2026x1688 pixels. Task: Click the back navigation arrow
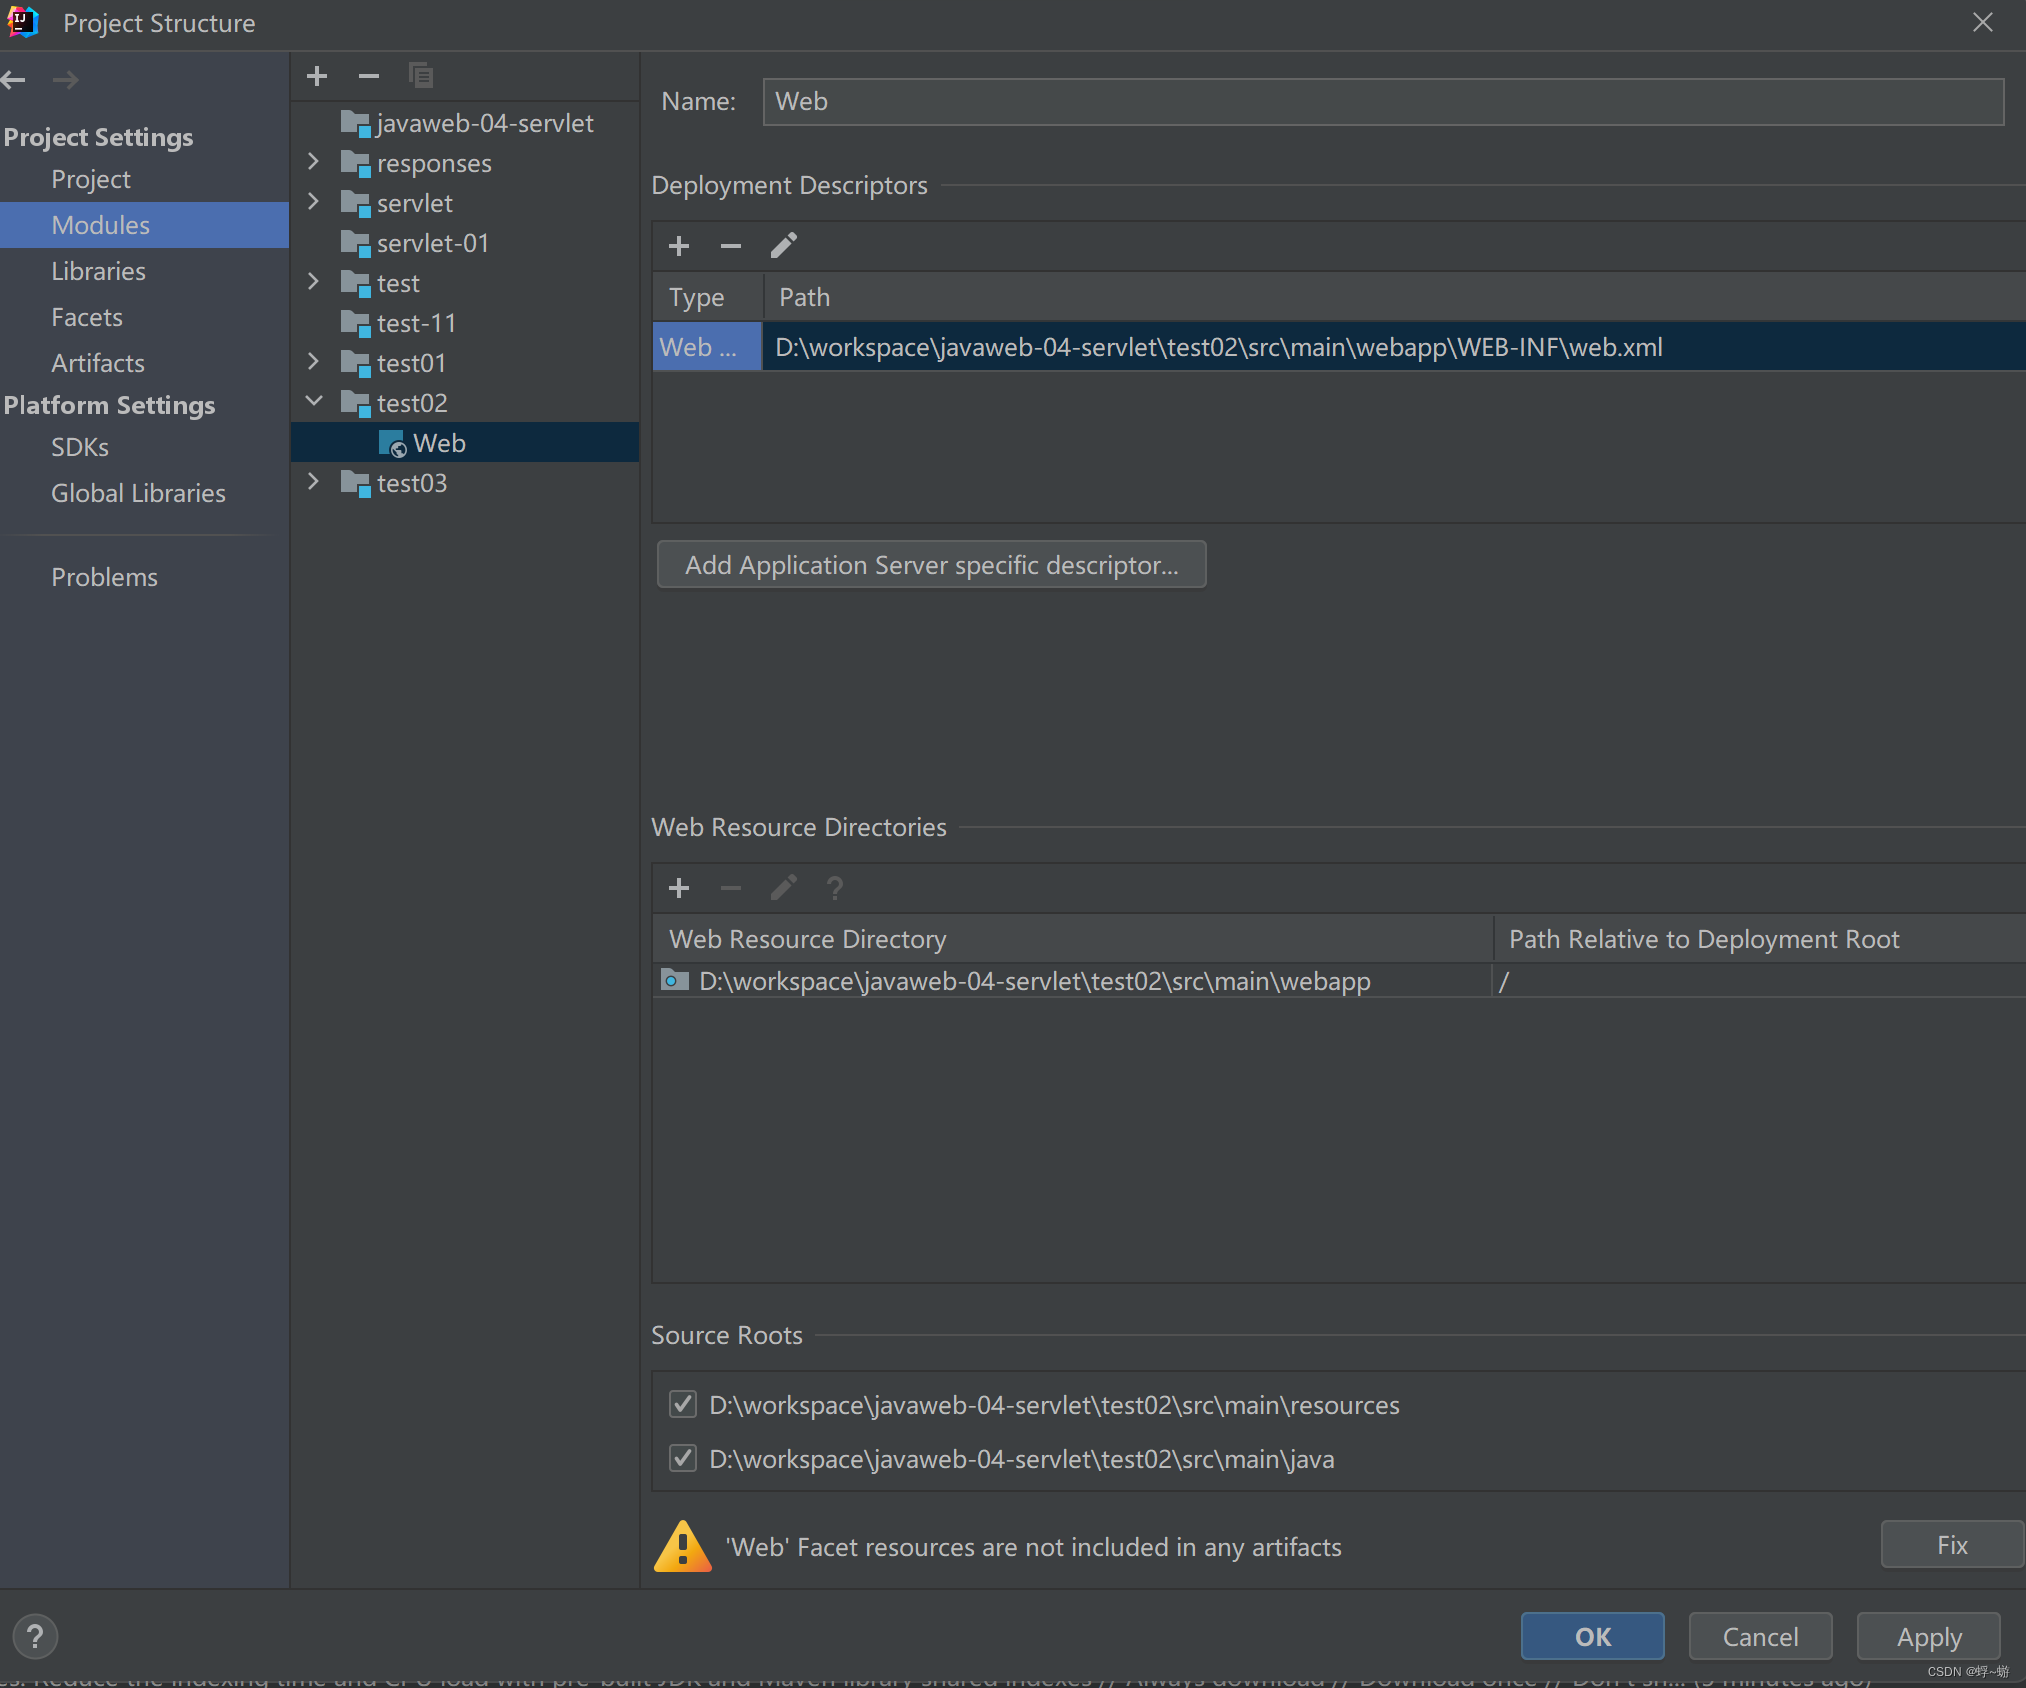(x=14, y=80)
